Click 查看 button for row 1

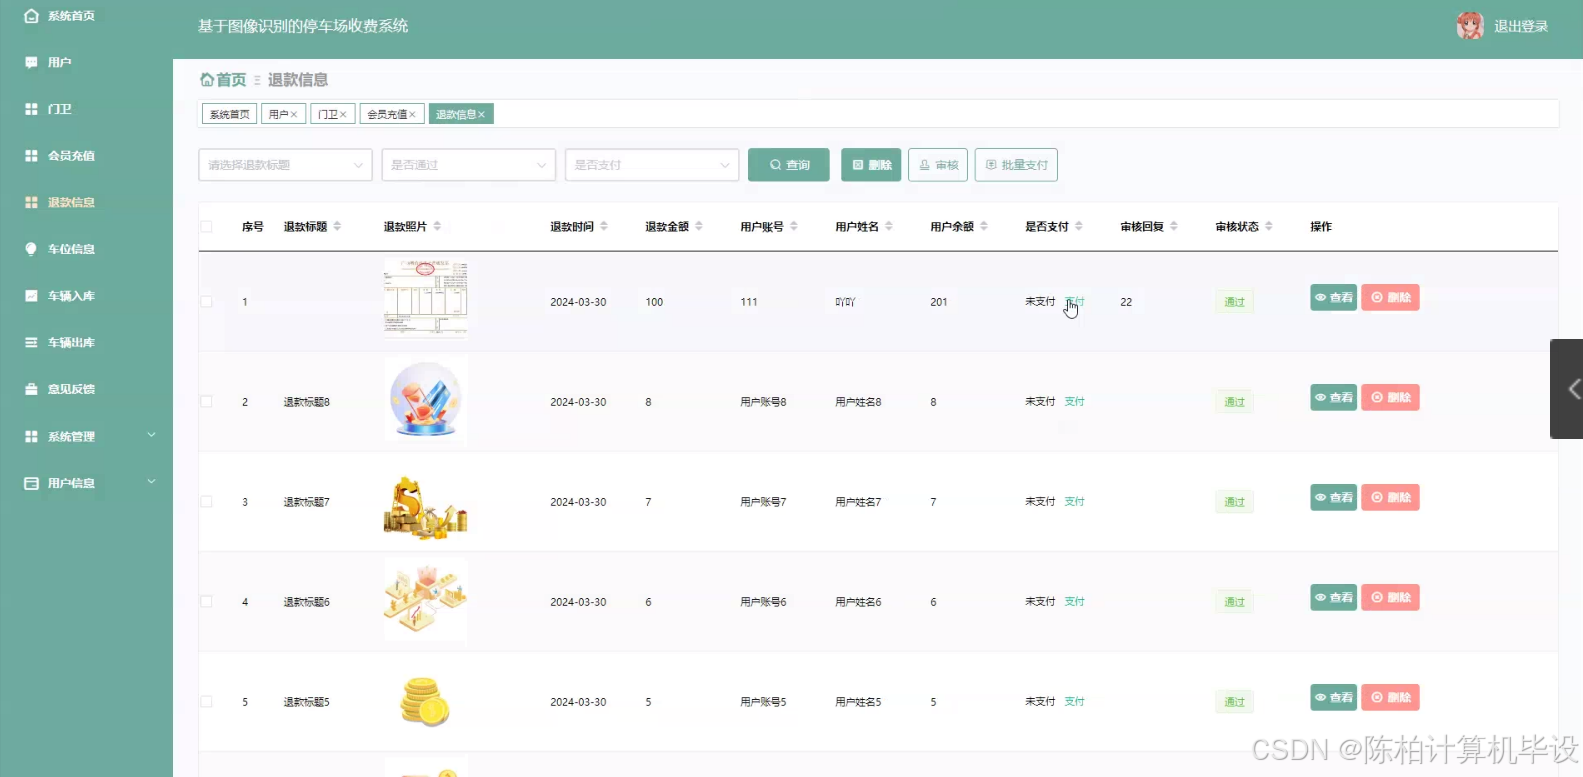(1334, 298)
